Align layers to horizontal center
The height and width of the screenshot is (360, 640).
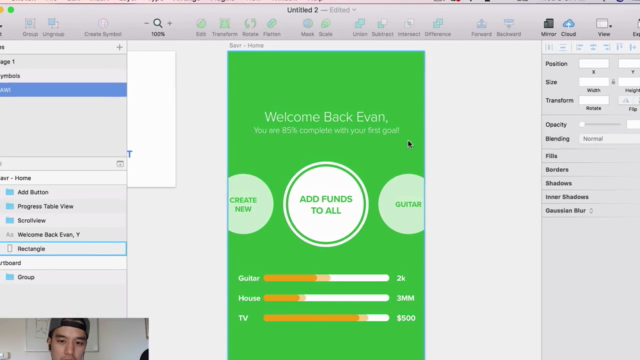point(593,47)
